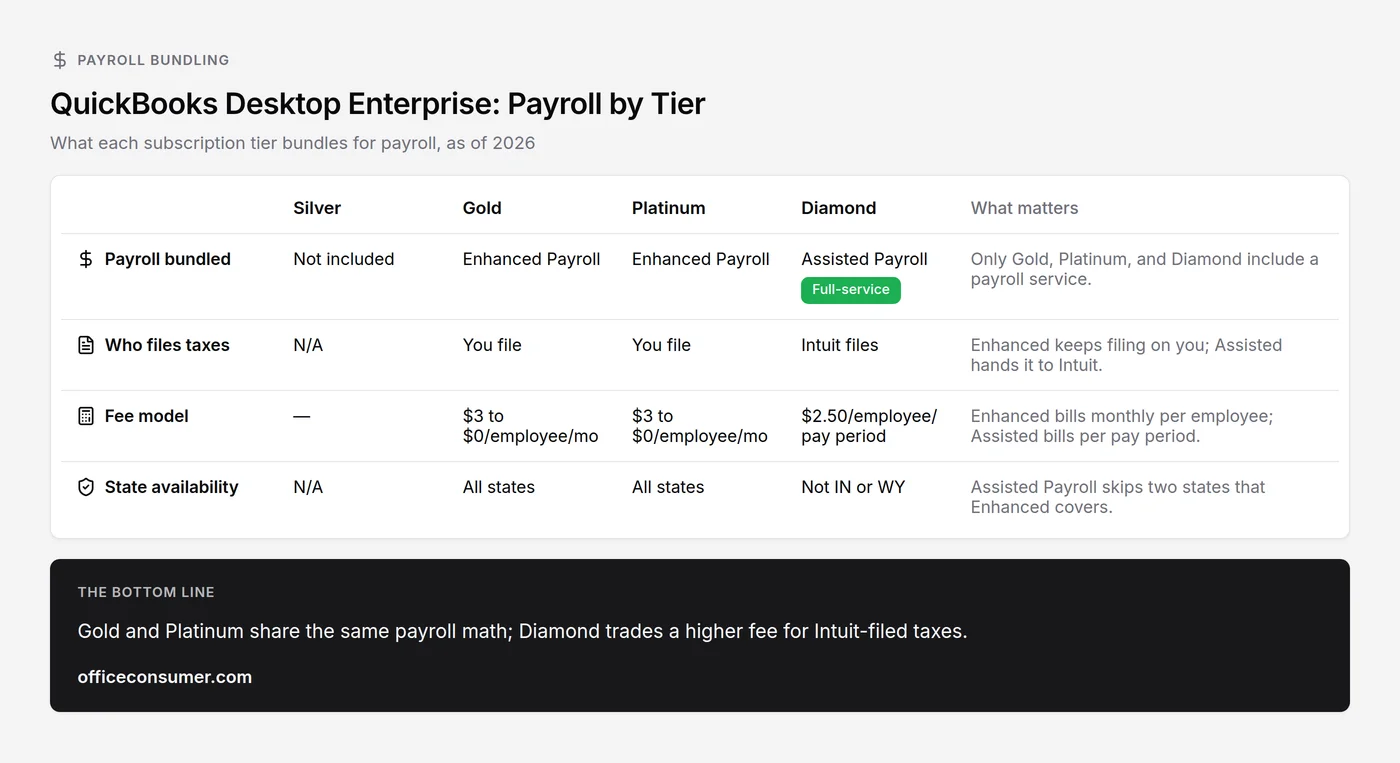This screenshot has width=1400, height=763.
Task: Click the Payroll bundled row label
Action: point(168,259)
